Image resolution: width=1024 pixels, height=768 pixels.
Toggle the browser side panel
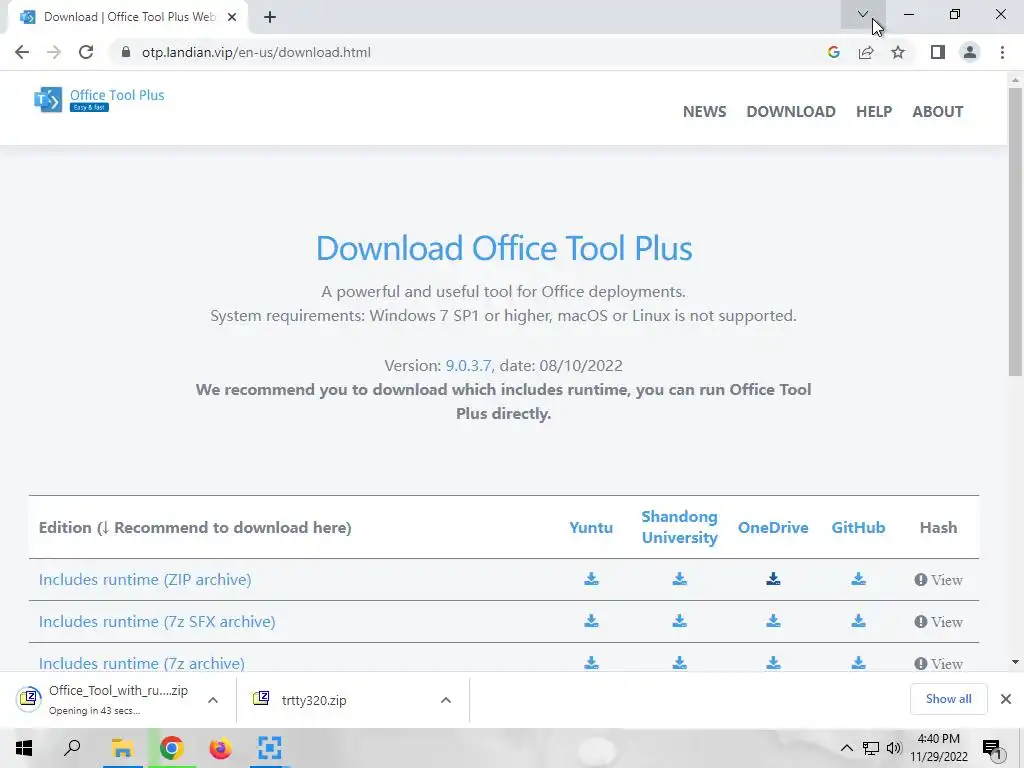(x=938, y=52)
